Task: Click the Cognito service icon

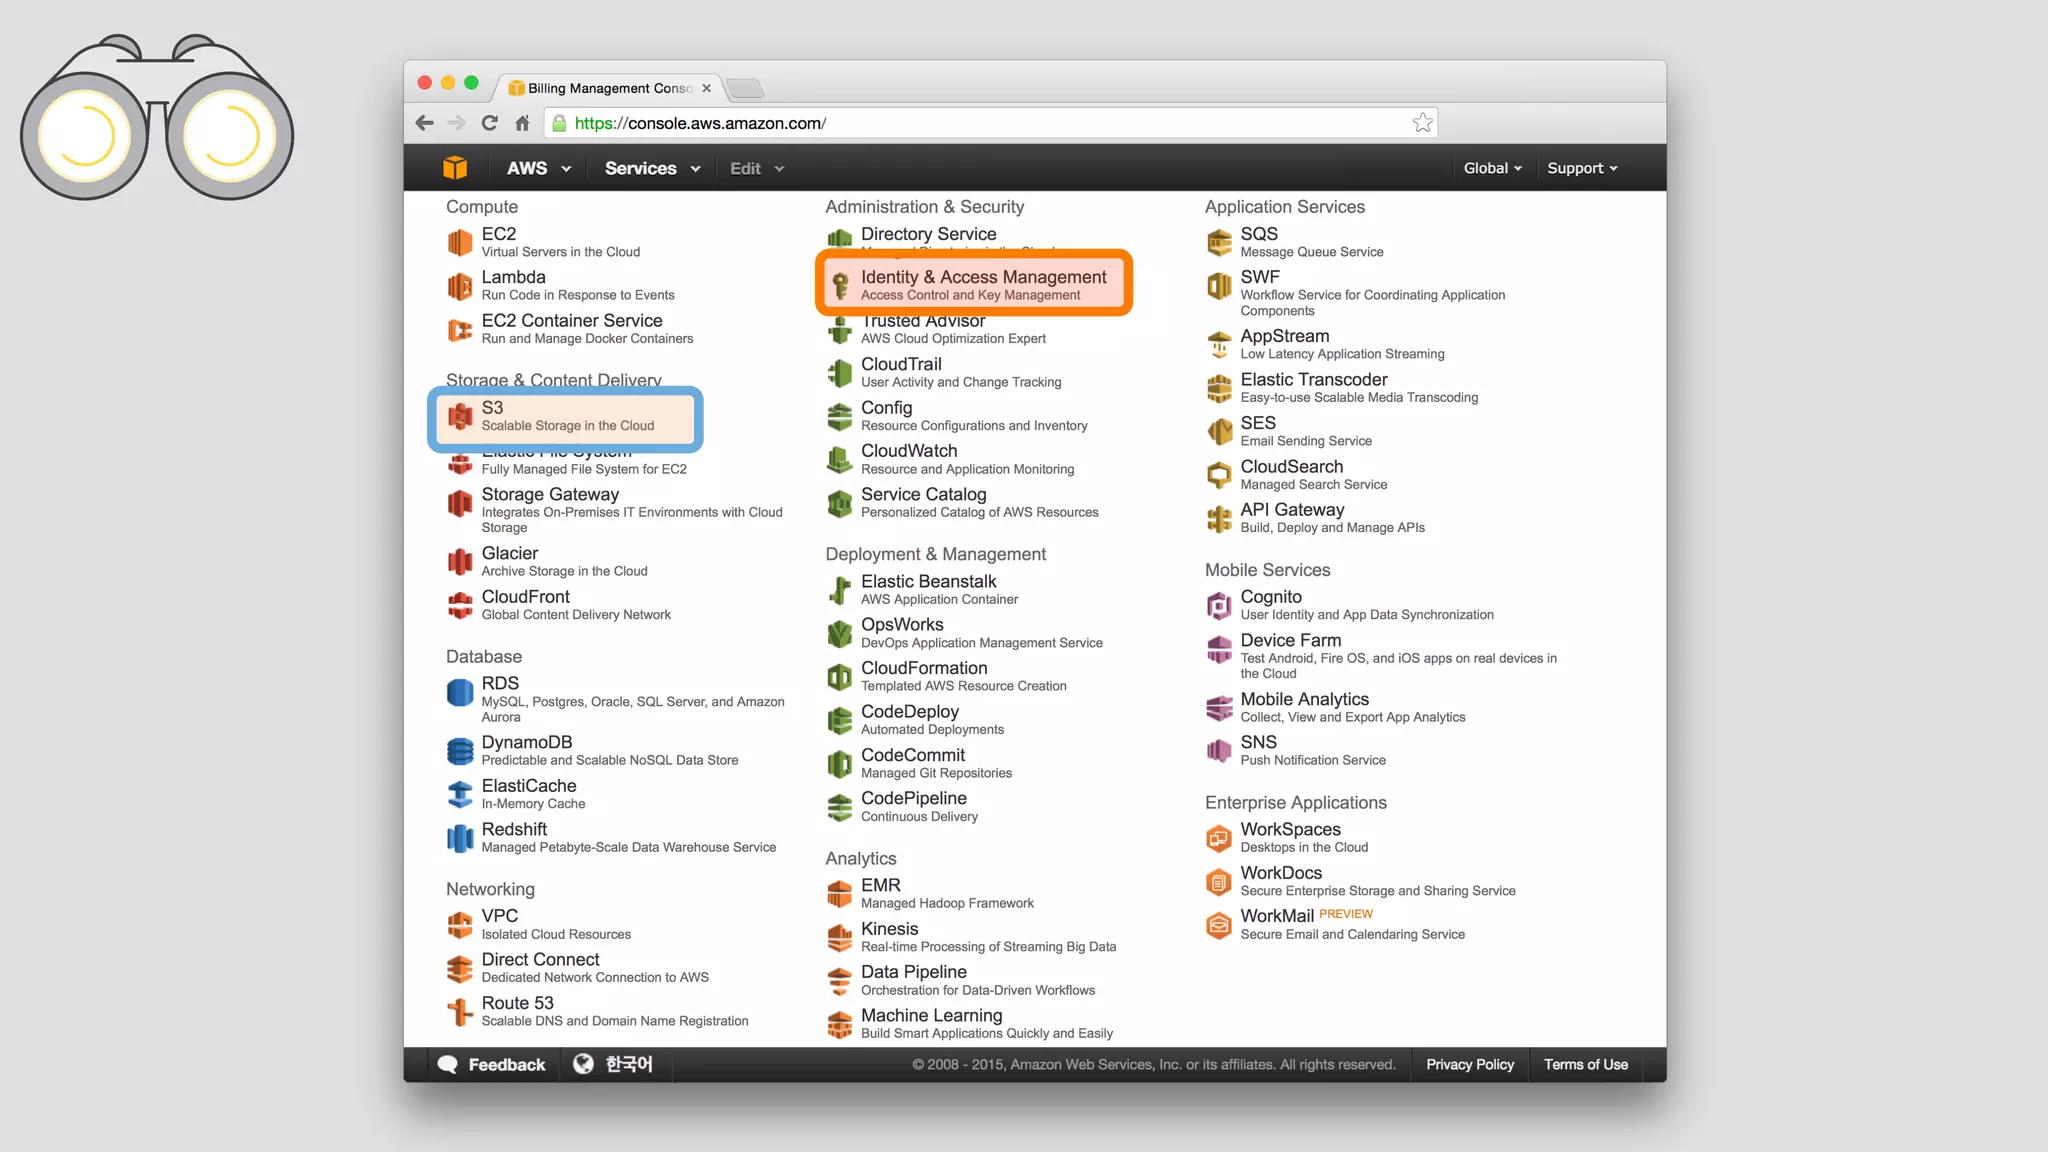Action: pyautogui.click(x=1218, y=605)
